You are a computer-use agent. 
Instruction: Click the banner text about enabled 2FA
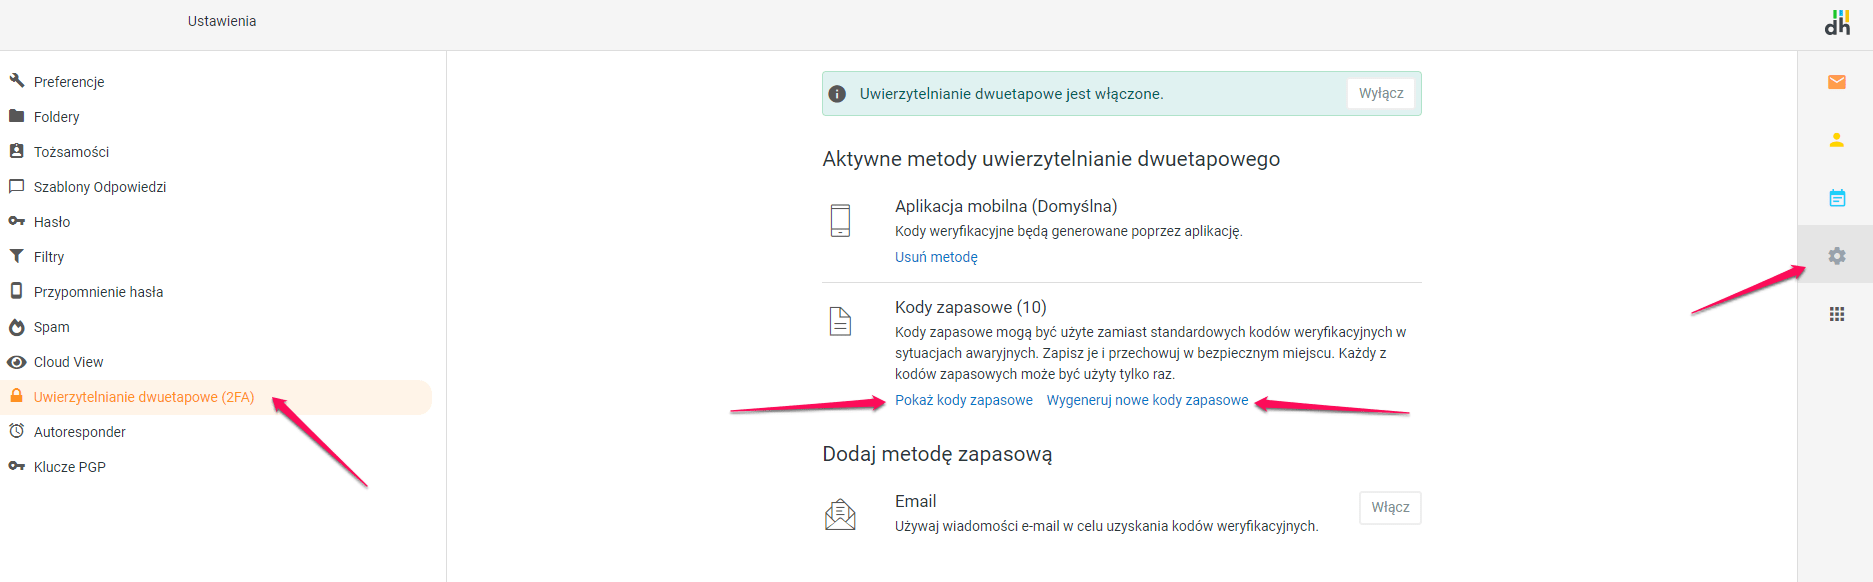[x=1011, y=94]
